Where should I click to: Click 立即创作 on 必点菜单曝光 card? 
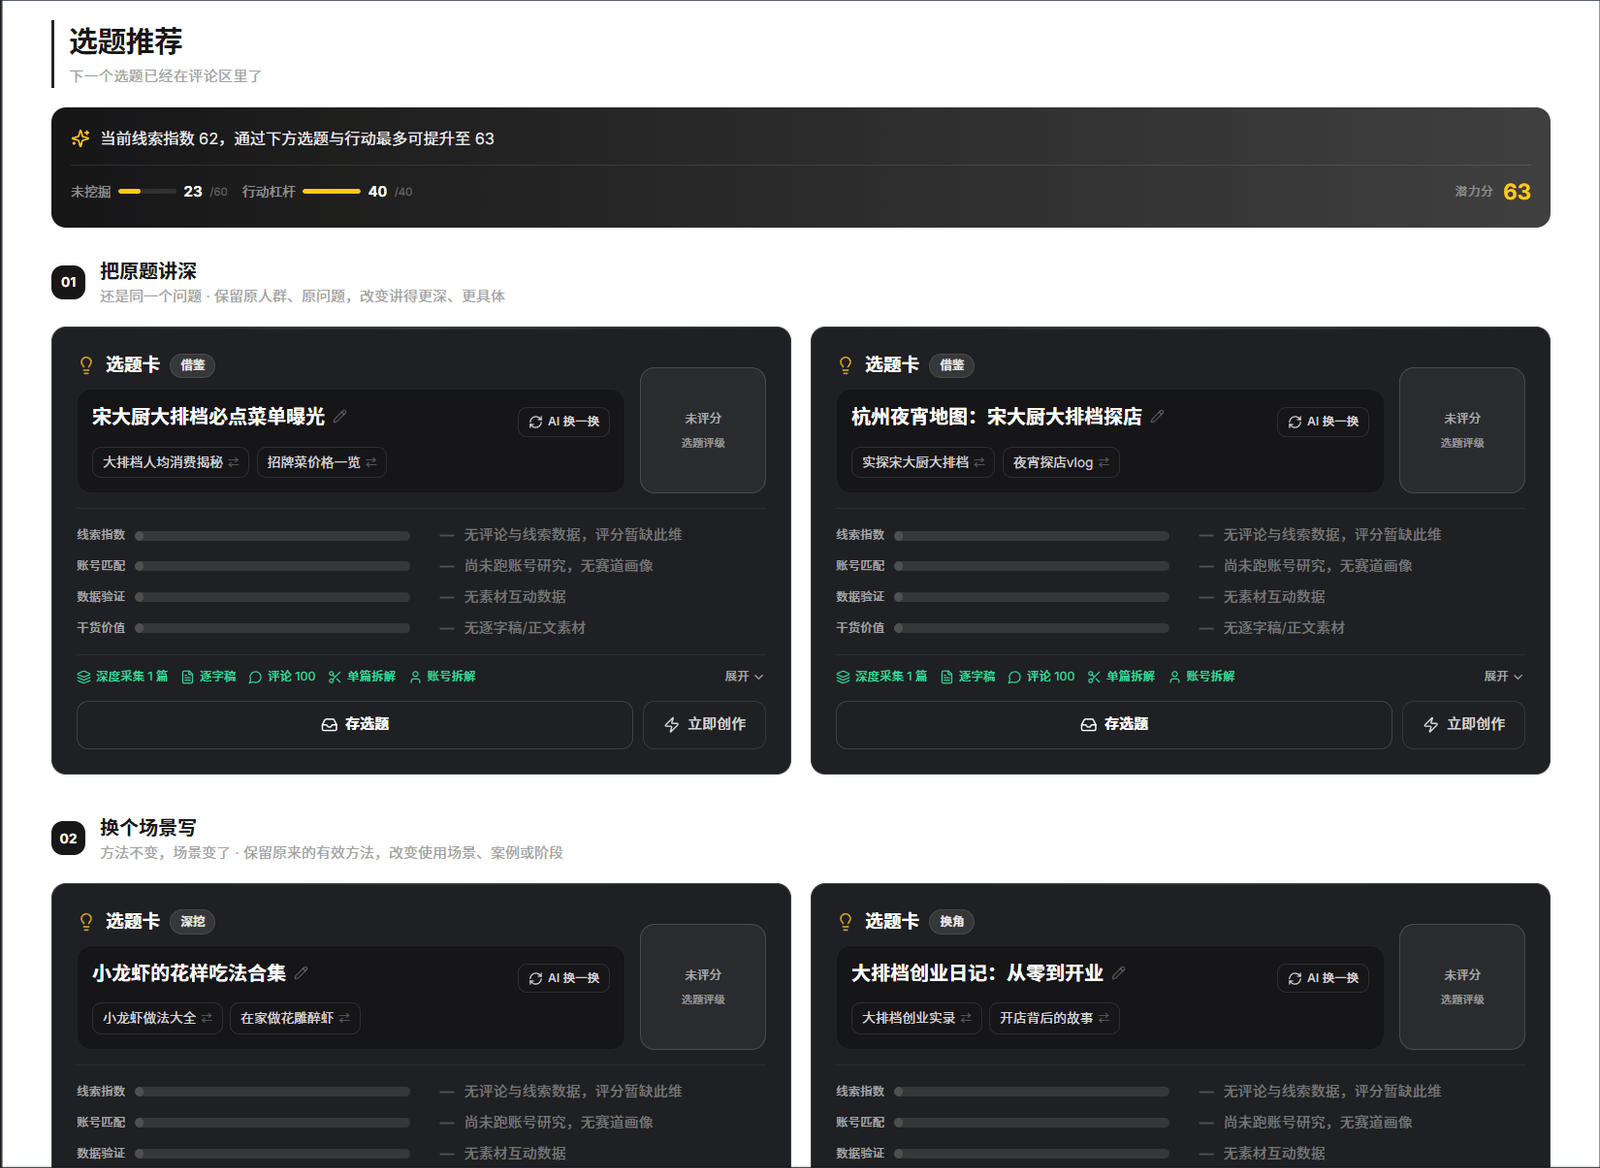click(x=704, y=725)
